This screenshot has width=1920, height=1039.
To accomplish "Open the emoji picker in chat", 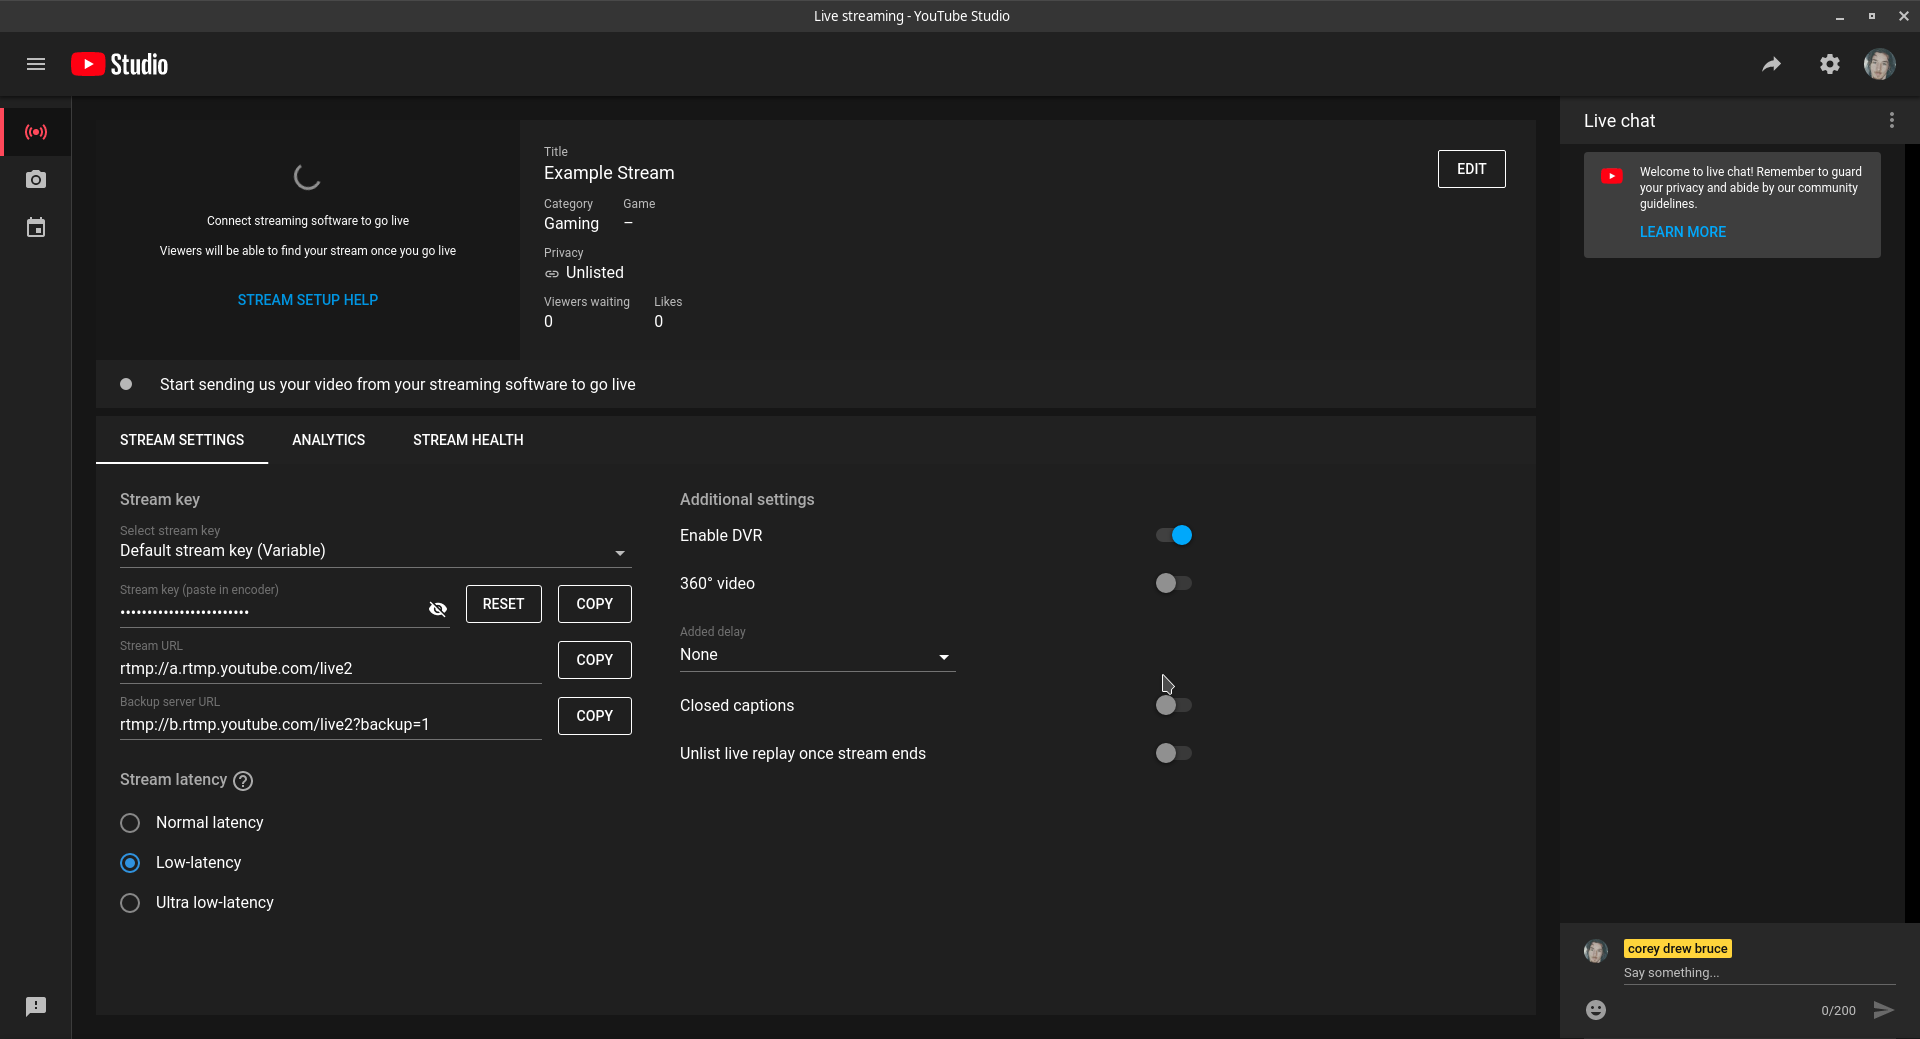I will pos(1596,1010).
